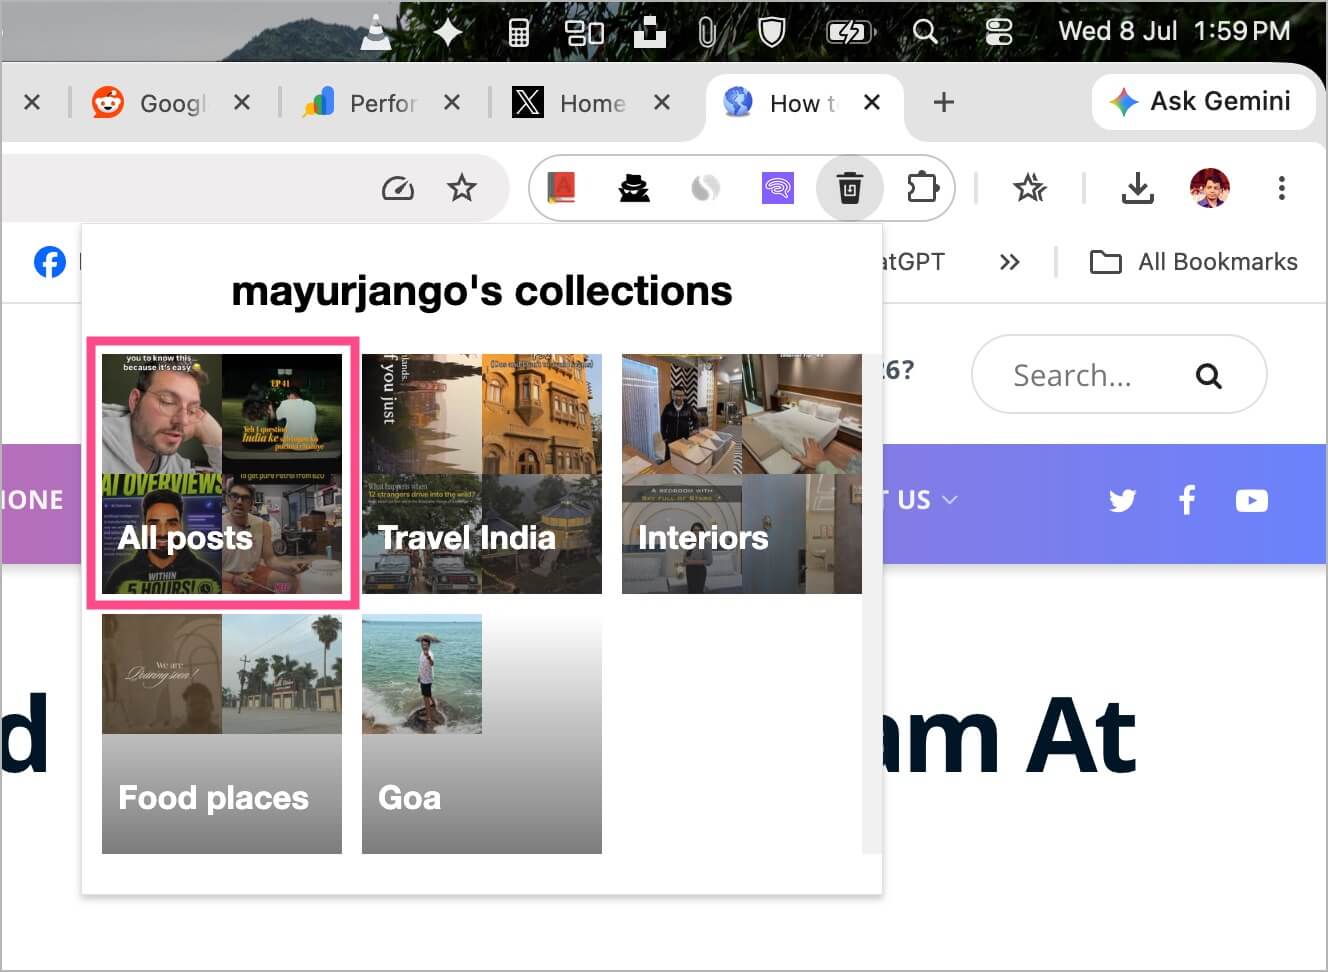Close the X Home tab
1328x972 pixels.
[x=661, y=102]
